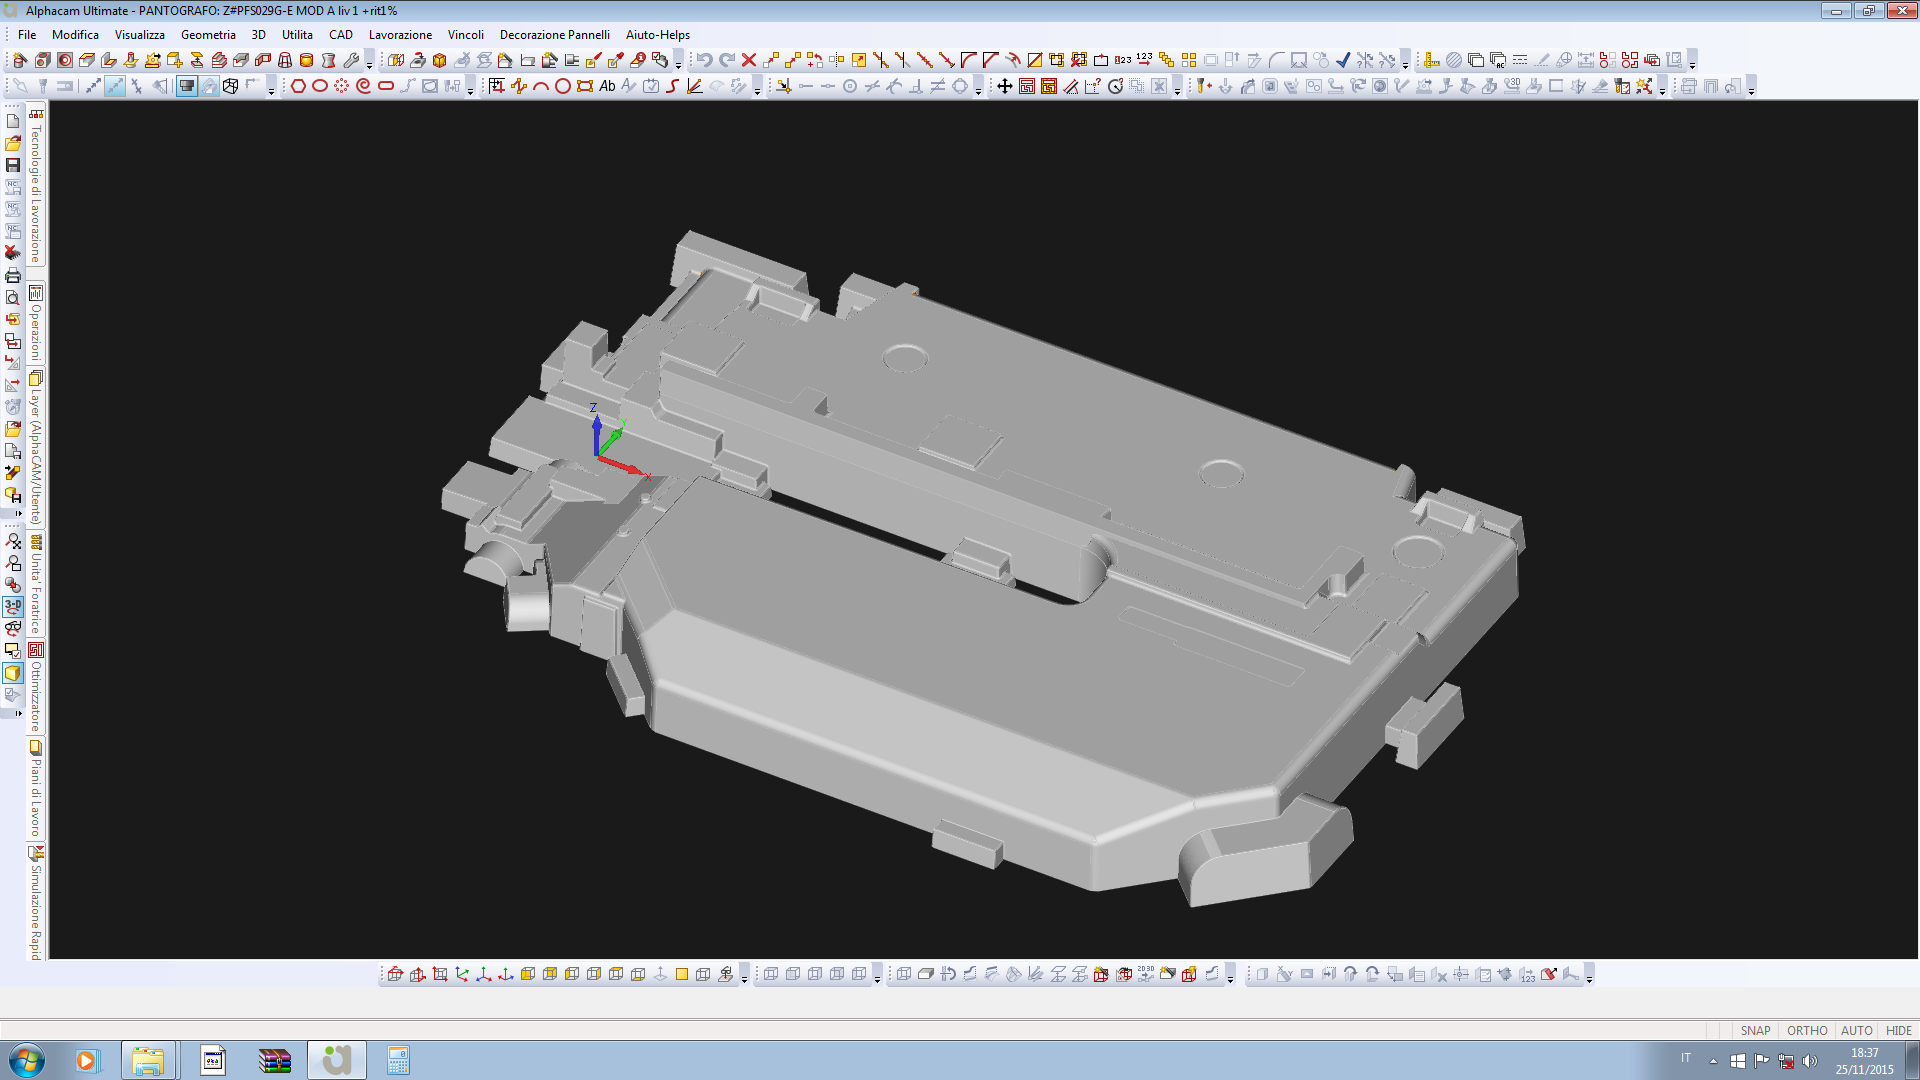Screen dimensions: 1920x1080
Task: Click the Ab text tool icon
Action: pos(607,86)
